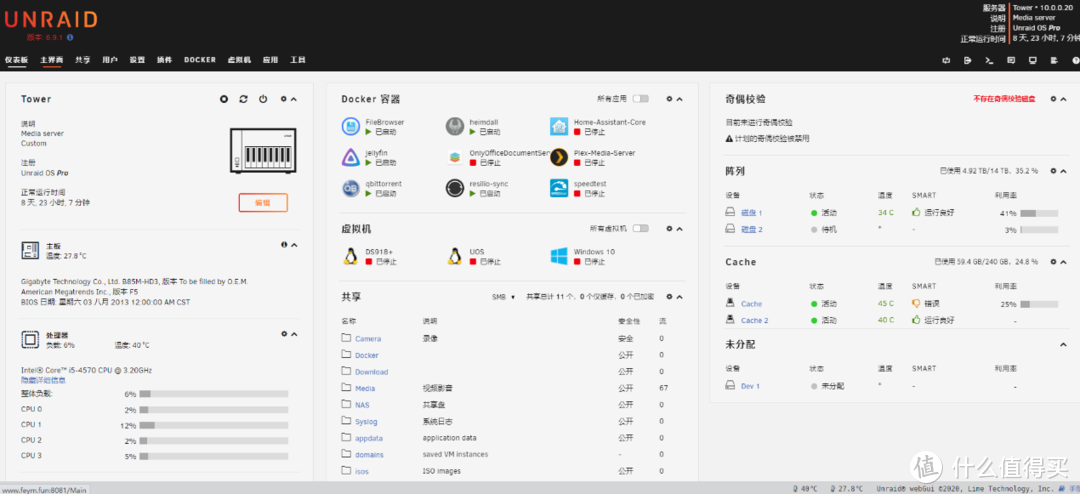Click the logout icon in header
This screenshot has height=494, width=1080.
(968, 61)
